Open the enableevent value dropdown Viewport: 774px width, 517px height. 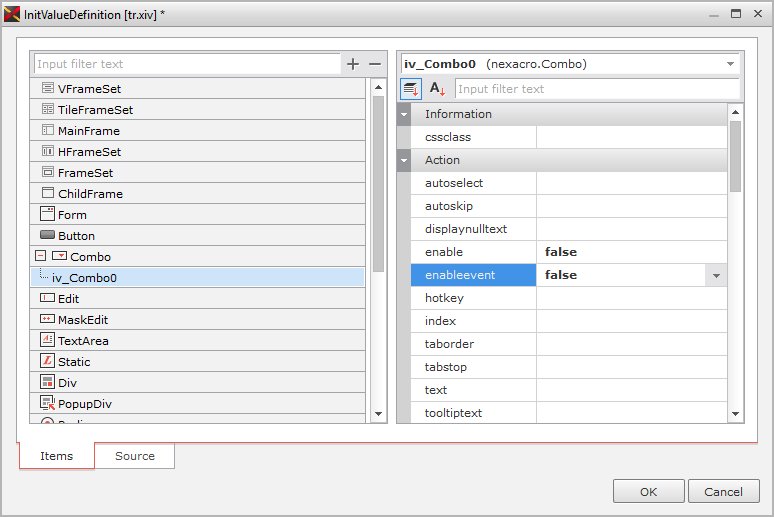[x=716, y=275]
